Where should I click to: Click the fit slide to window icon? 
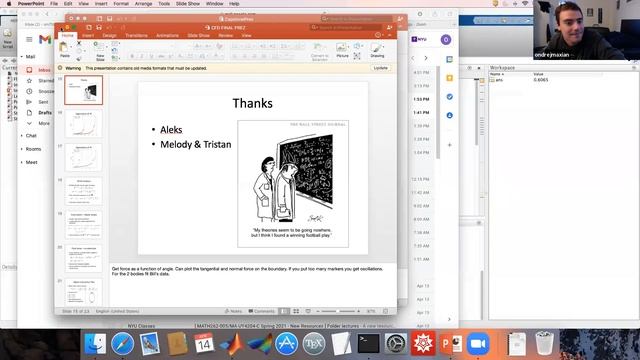[x=385, y=311]
